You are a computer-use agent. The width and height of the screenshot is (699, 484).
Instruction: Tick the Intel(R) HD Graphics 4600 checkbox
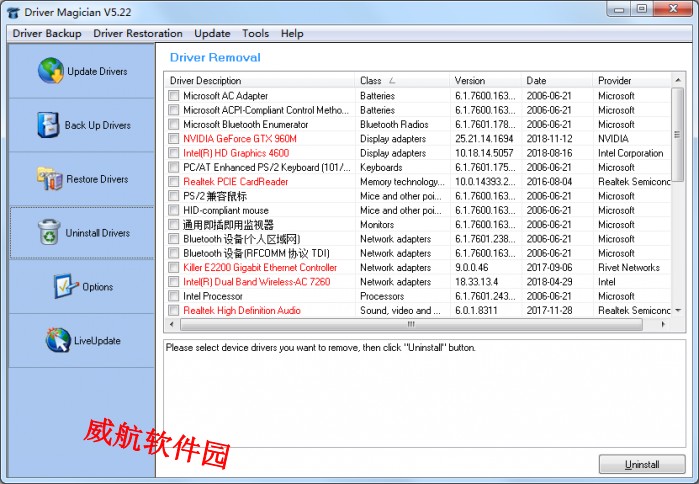[174, 153]
